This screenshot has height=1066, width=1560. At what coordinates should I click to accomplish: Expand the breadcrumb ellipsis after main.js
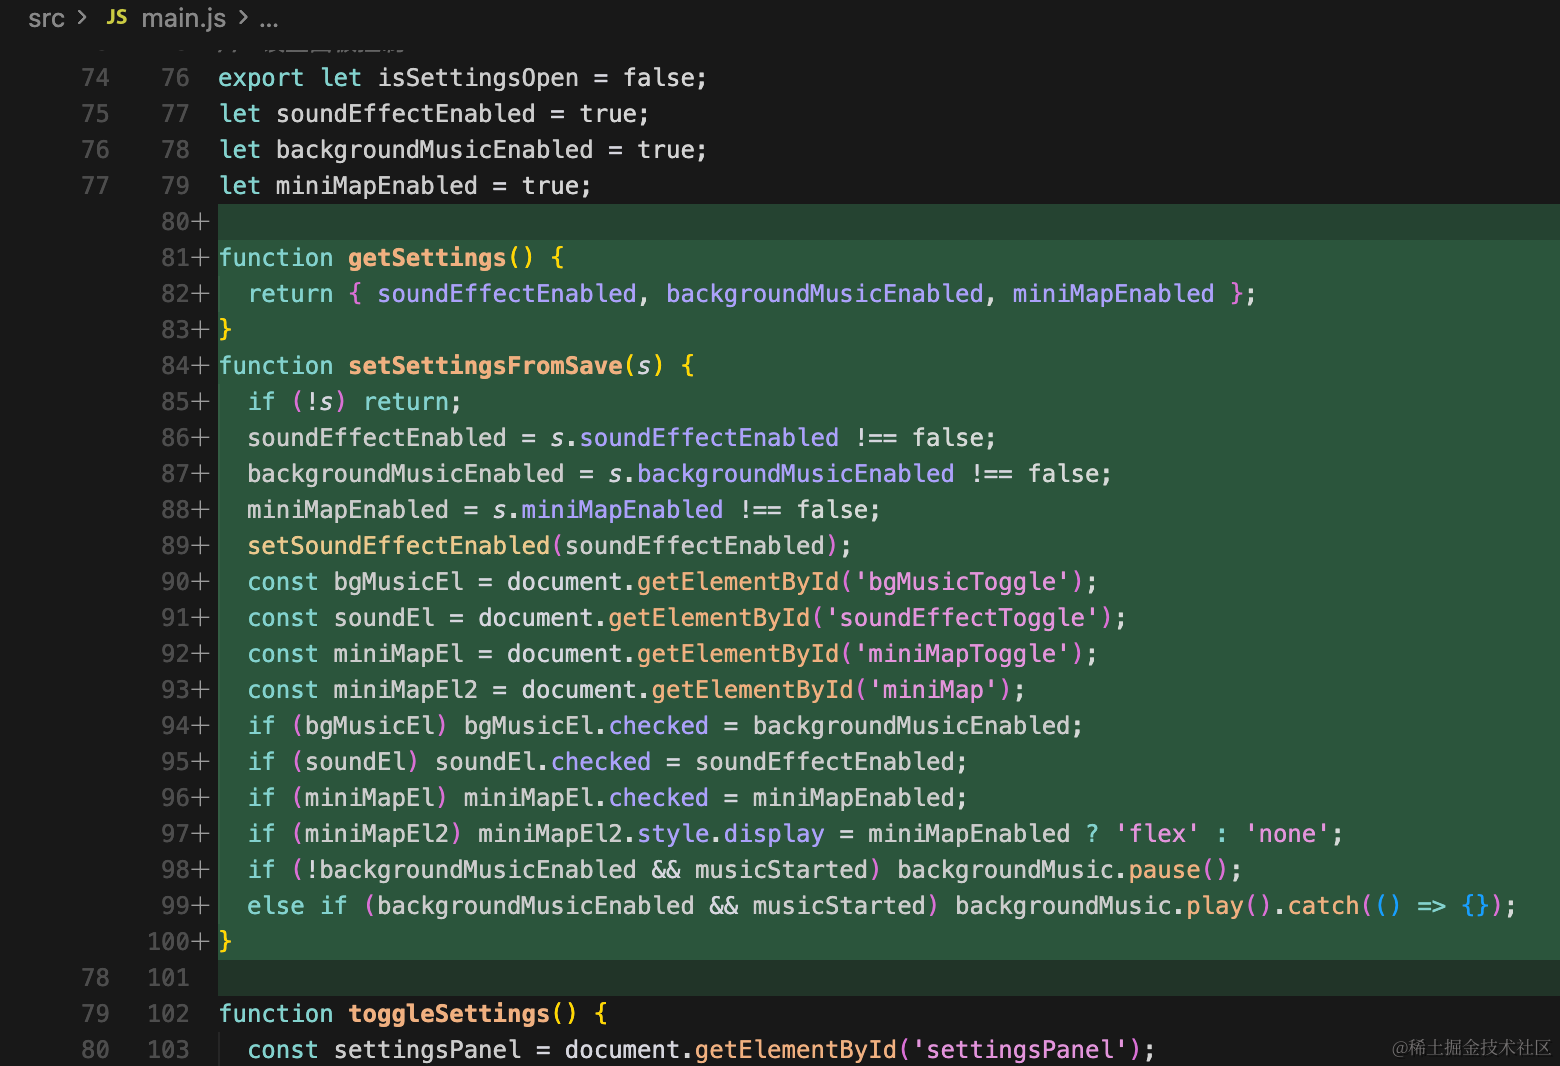pos(269,18)
